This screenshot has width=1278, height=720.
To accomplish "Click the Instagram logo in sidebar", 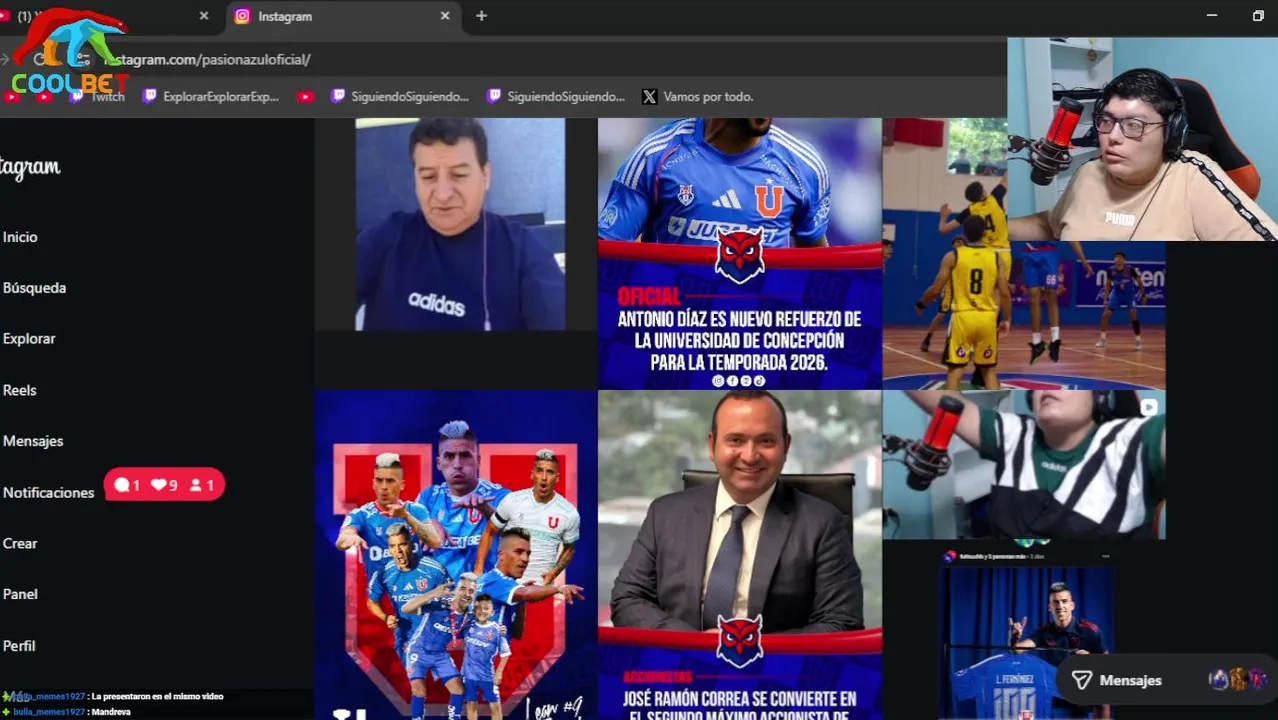I will [x=30, y=168].
